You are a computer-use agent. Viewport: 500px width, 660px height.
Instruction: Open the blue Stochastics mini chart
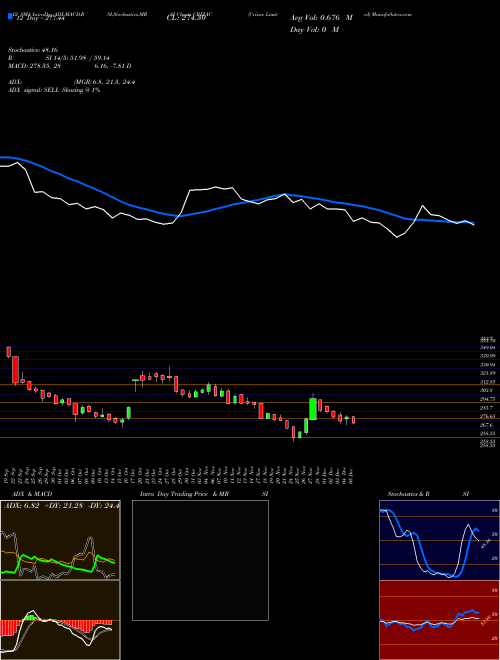pyautogui.click(x=439, y=540)
